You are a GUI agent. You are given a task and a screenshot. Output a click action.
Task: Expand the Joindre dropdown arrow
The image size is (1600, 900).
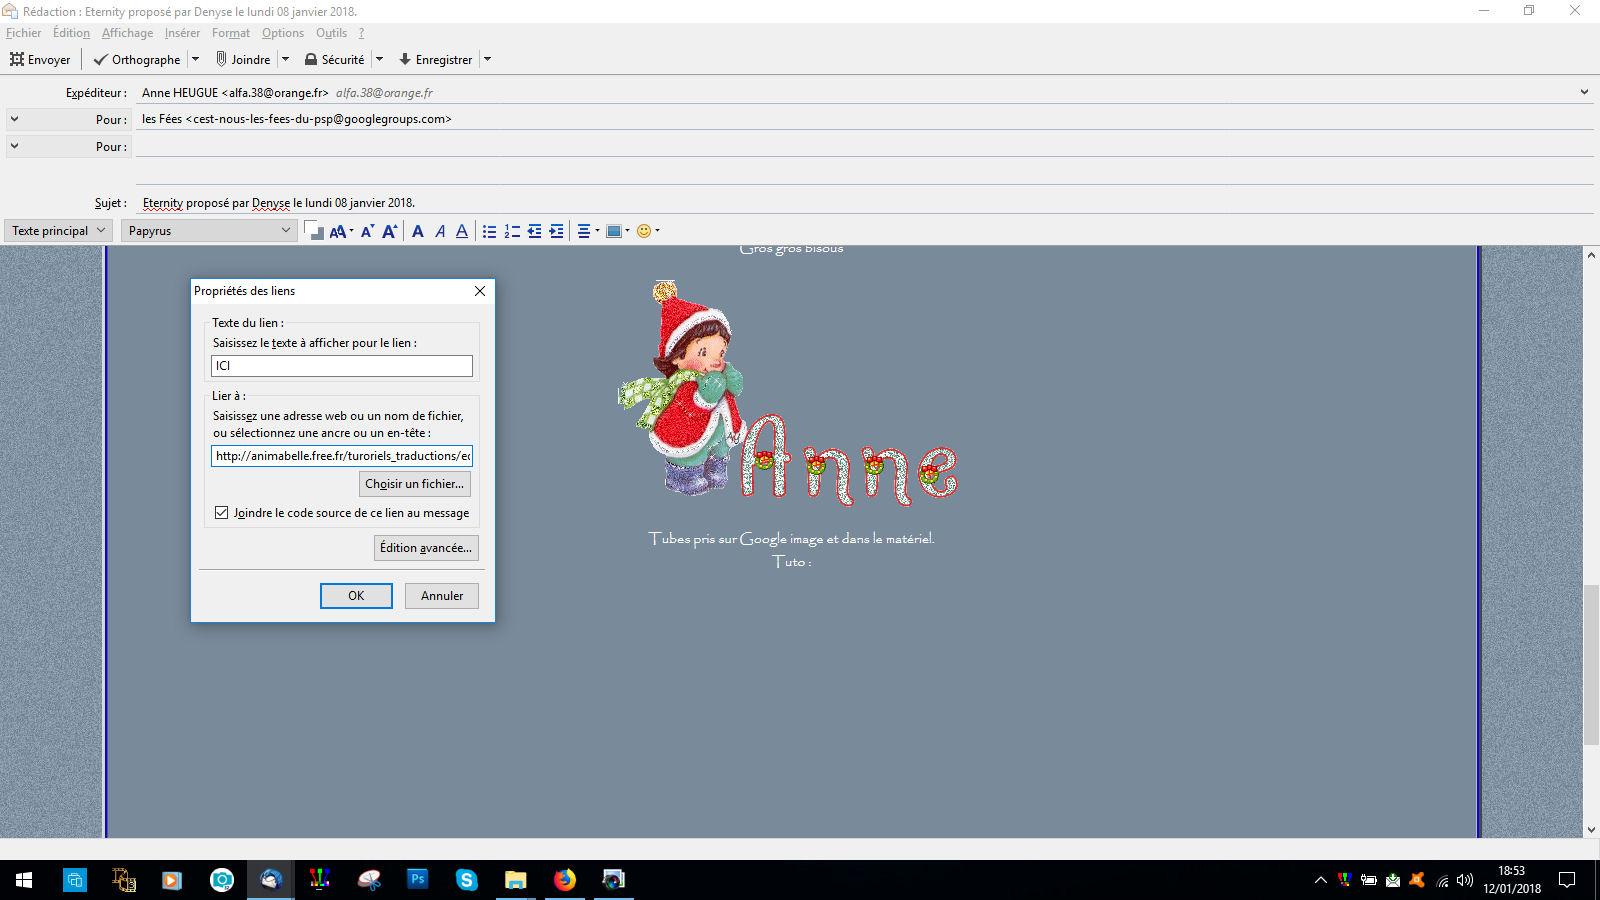285,59
